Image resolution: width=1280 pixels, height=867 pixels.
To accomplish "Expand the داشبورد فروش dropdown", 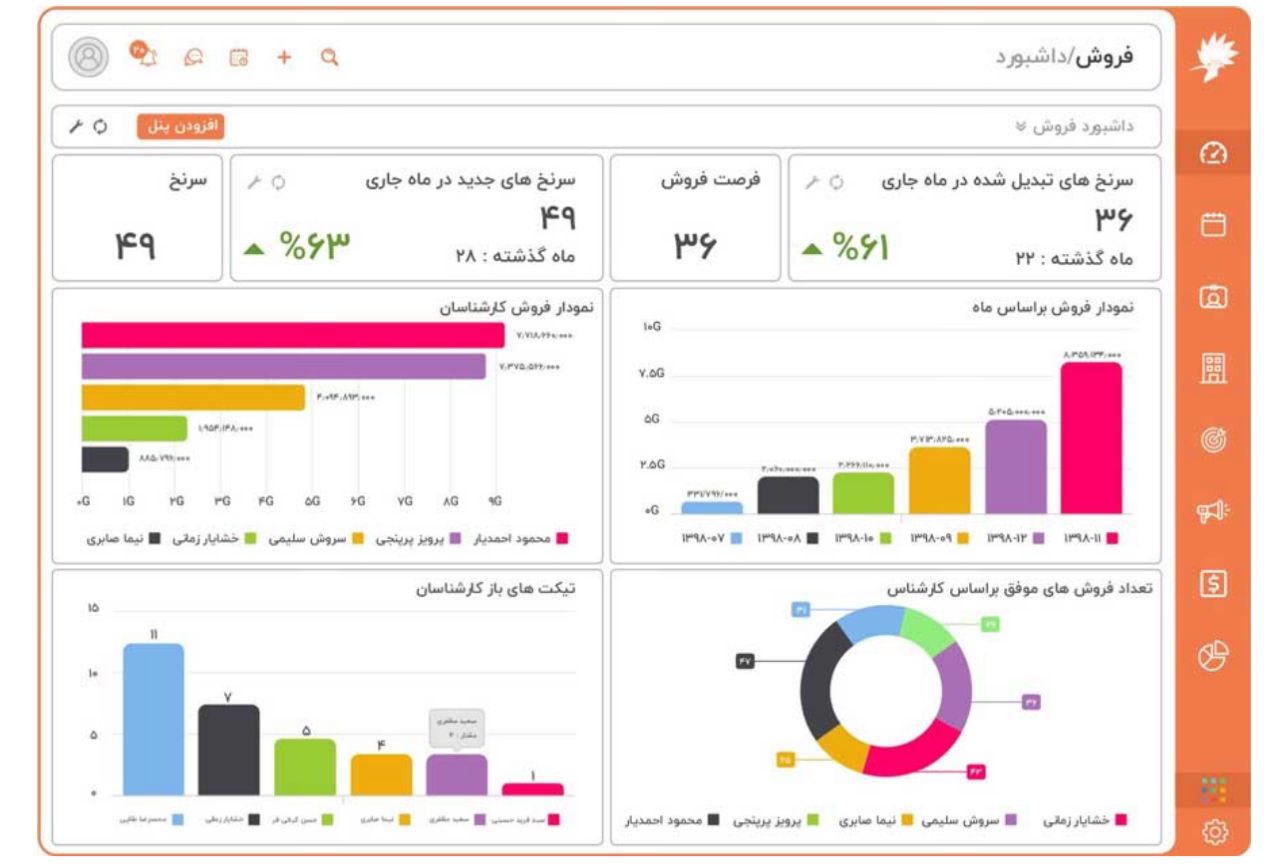I will click(1075, 127).
